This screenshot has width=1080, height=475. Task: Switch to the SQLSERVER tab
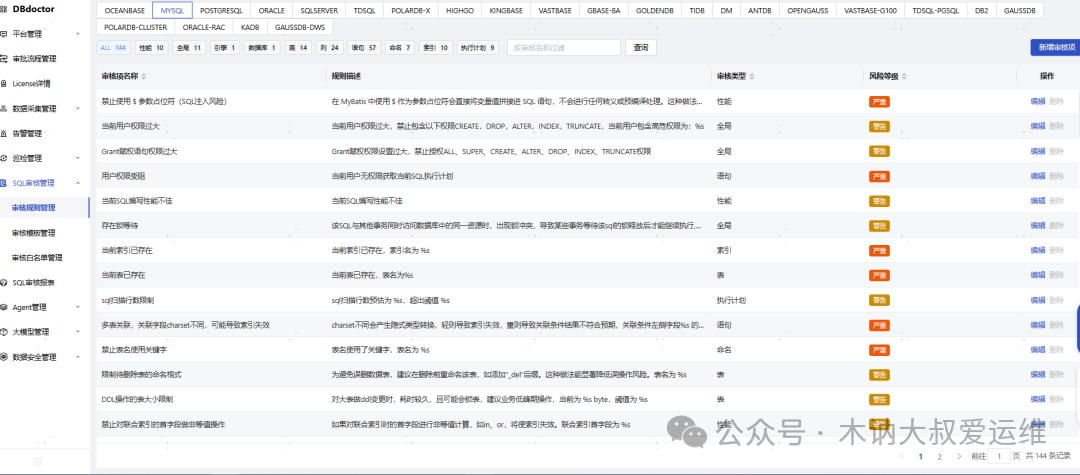pyautogui.click(x=319, y=11)
